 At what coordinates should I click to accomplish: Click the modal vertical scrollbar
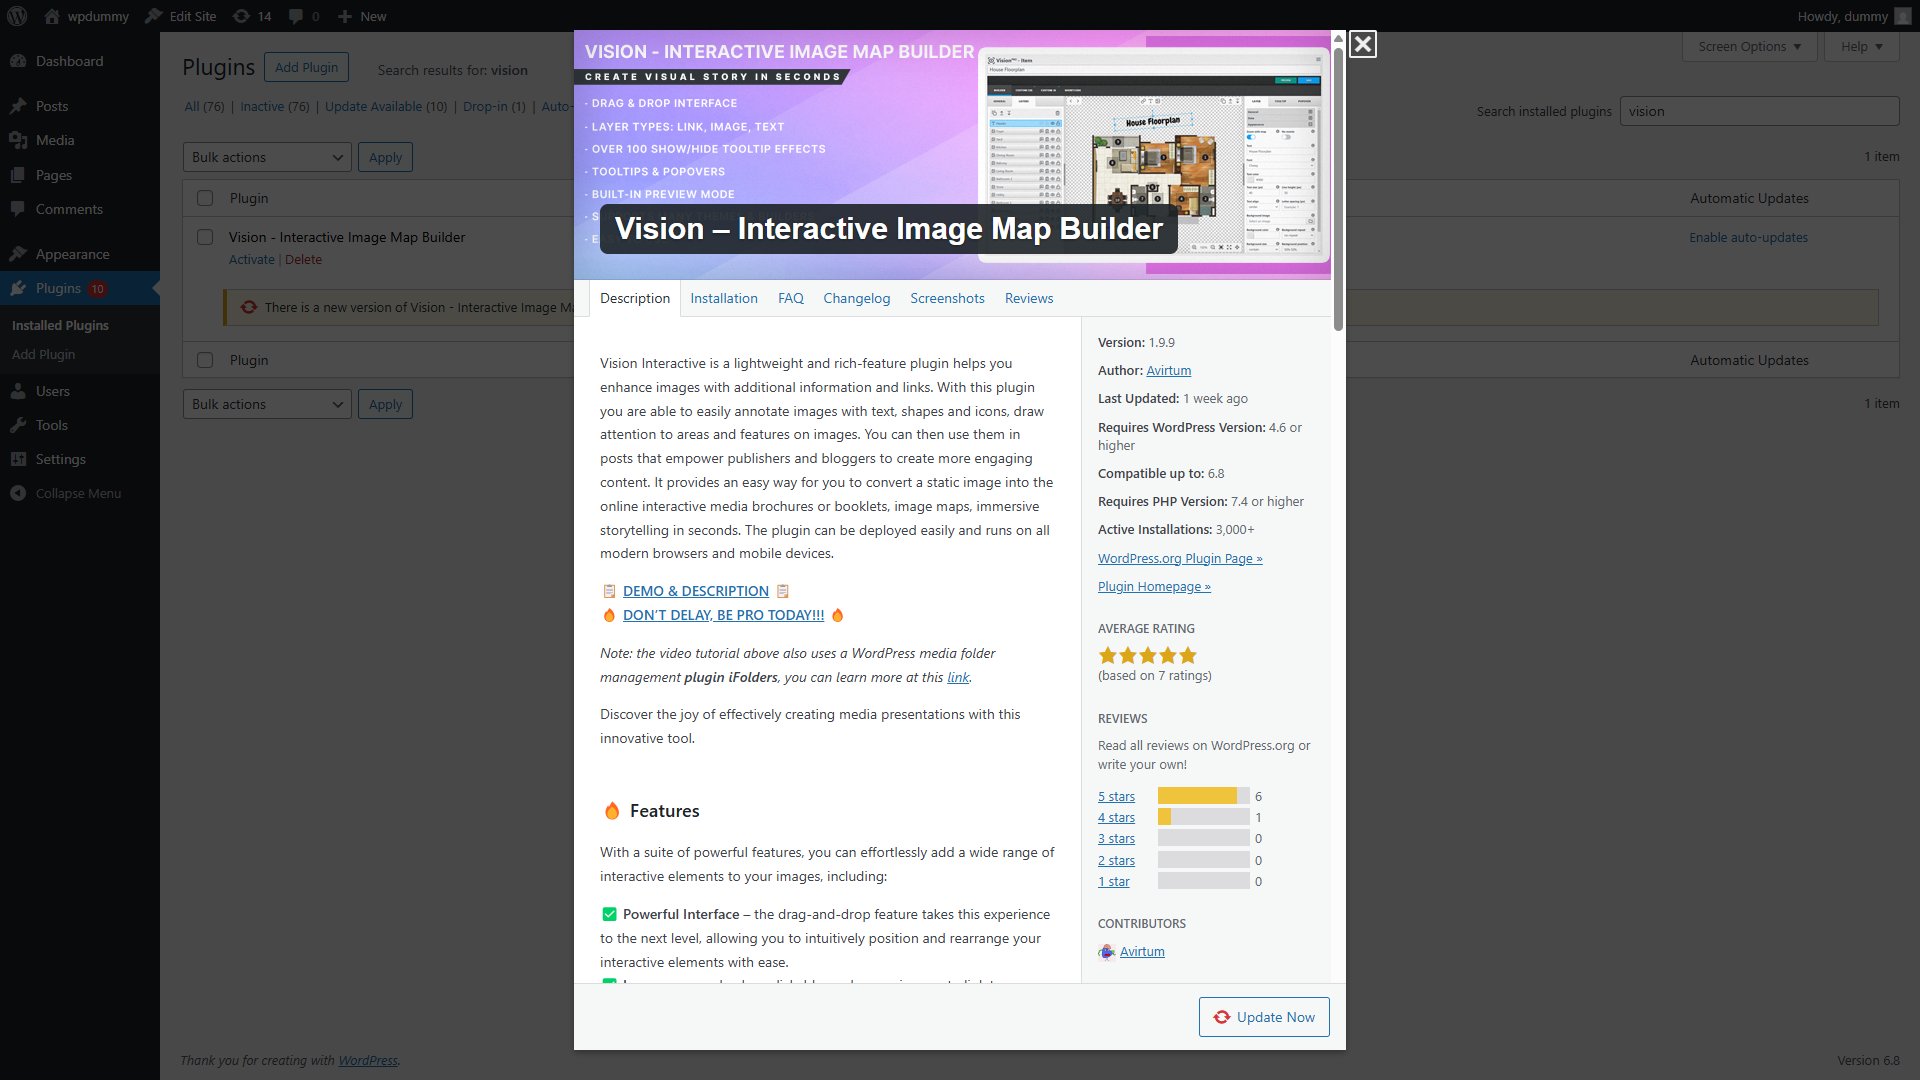point(1338,190)
